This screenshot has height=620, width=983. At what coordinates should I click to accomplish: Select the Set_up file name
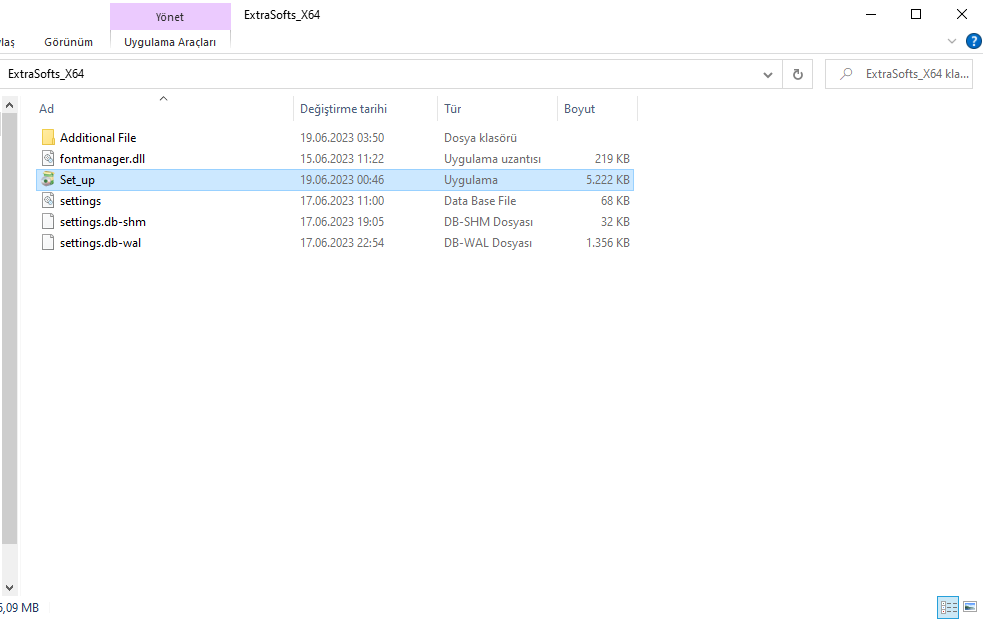coord(77,179)
